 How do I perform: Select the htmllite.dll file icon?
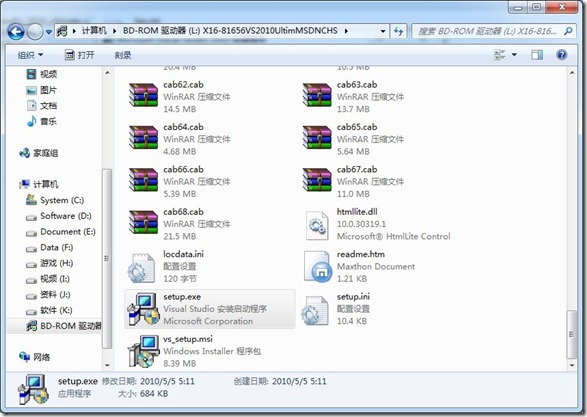coord(317,225)
